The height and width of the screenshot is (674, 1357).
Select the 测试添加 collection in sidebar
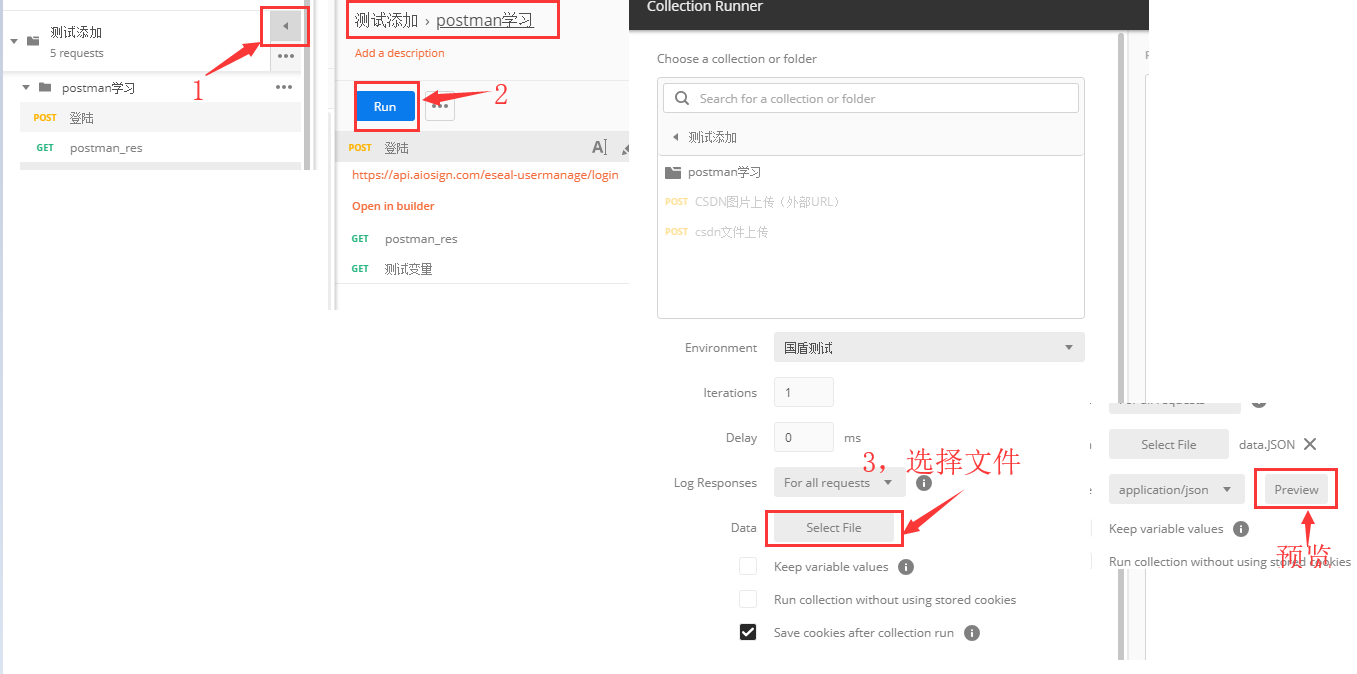tap(75, 31)
